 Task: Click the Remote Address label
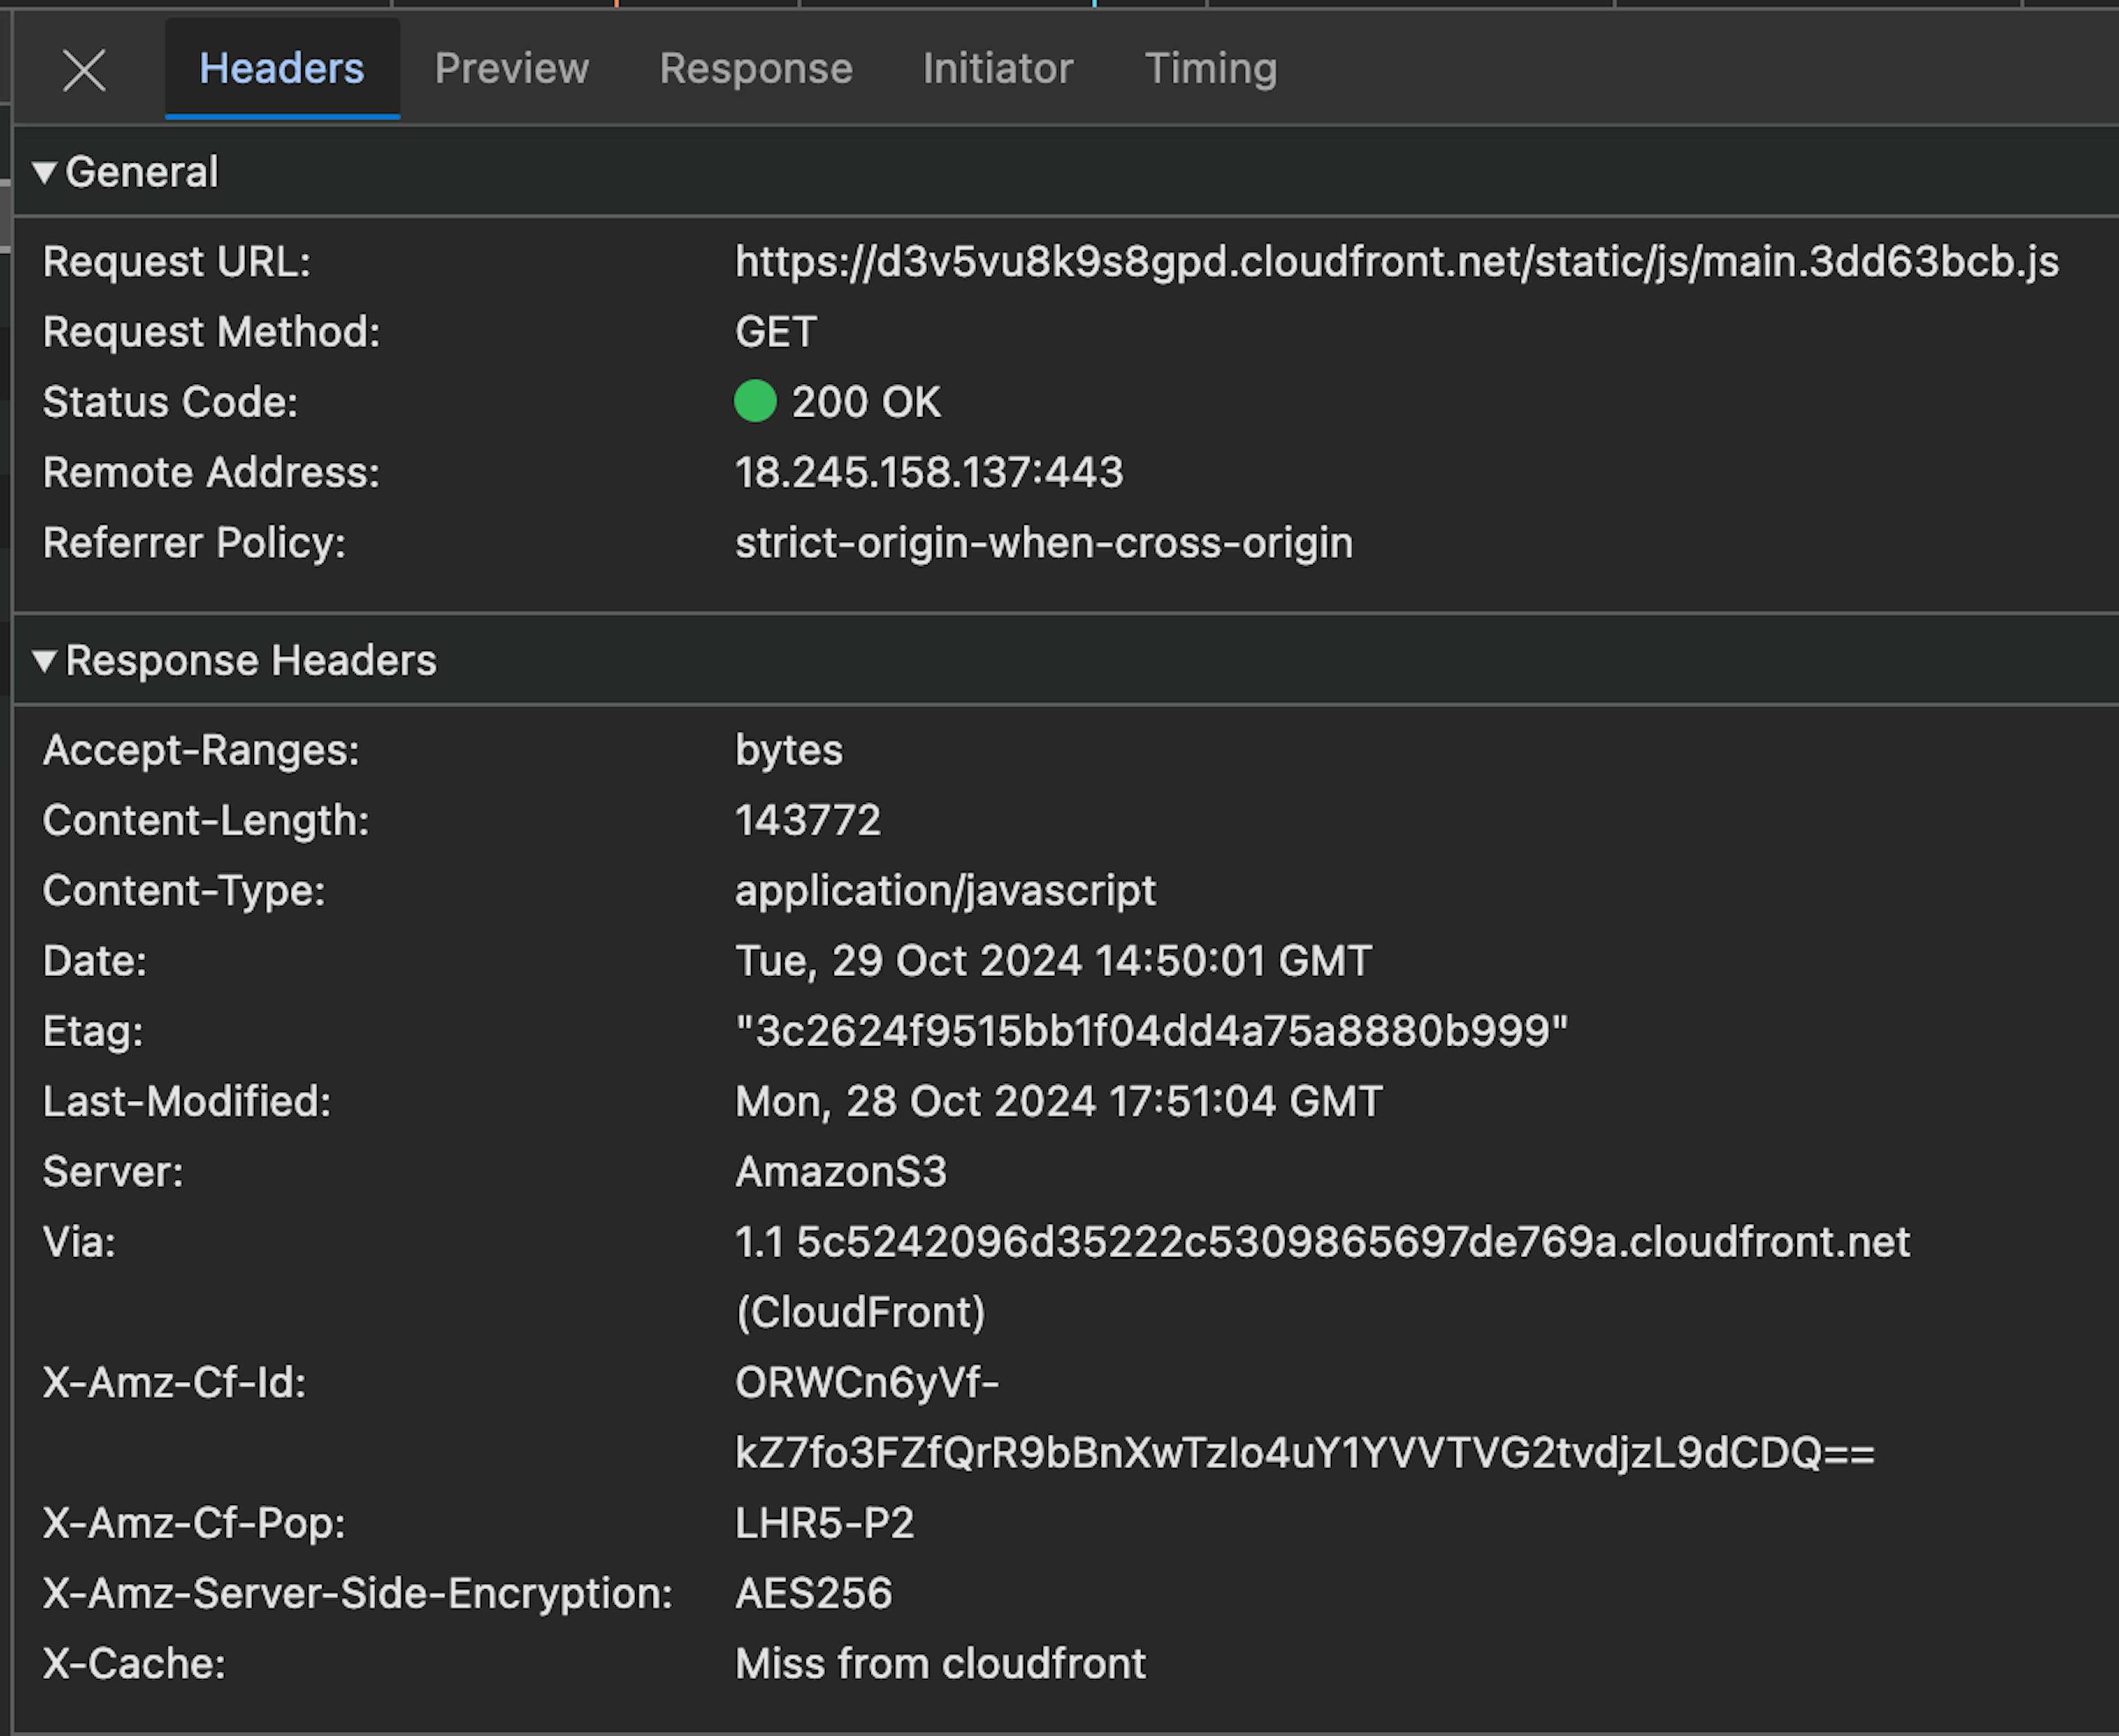(212, 472)
